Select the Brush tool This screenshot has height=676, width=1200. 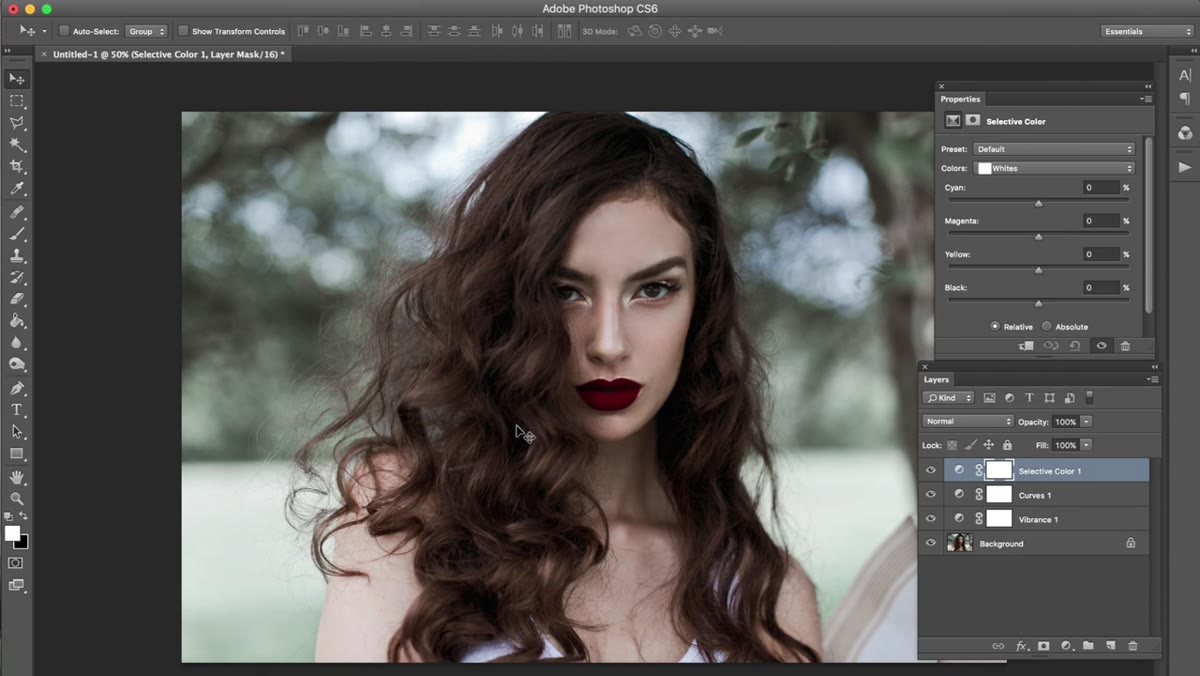point(17,234)
